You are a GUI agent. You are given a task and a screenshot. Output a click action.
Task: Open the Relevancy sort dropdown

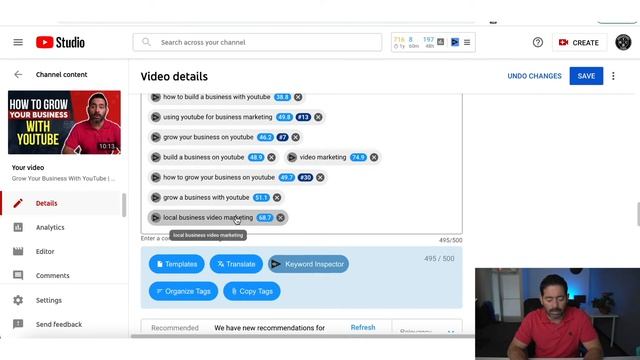pos(427,331)
